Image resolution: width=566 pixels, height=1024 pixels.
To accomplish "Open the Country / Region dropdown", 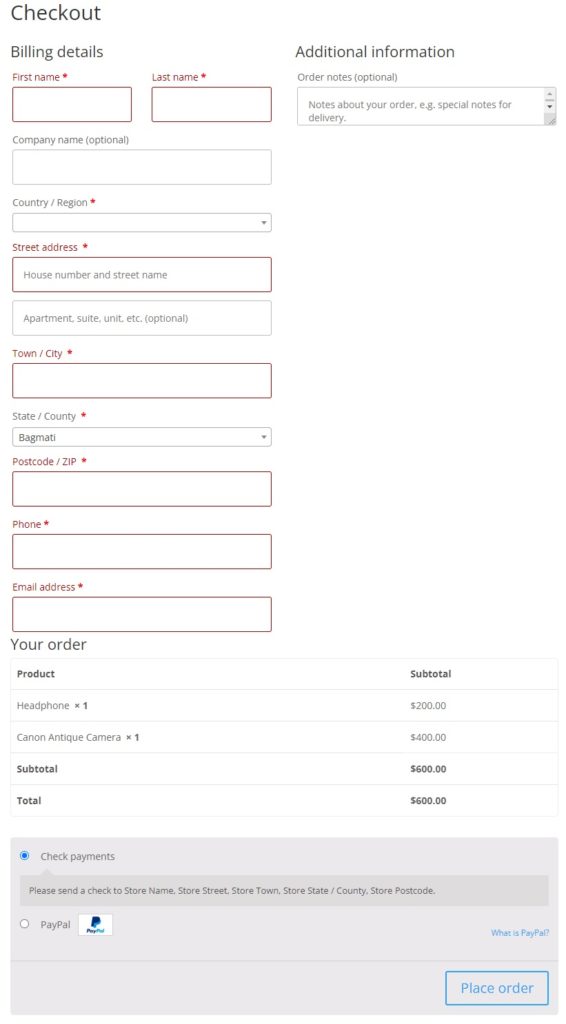I will coord(142,223).
